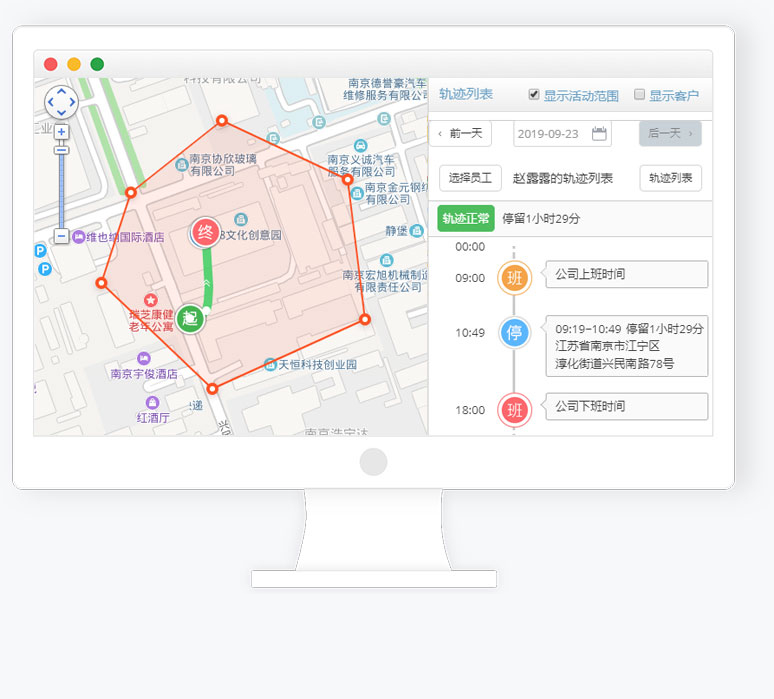Enable the 显示客户 checkbox
Viewport: 774px width, 699px height.
(x=639, y=94)
